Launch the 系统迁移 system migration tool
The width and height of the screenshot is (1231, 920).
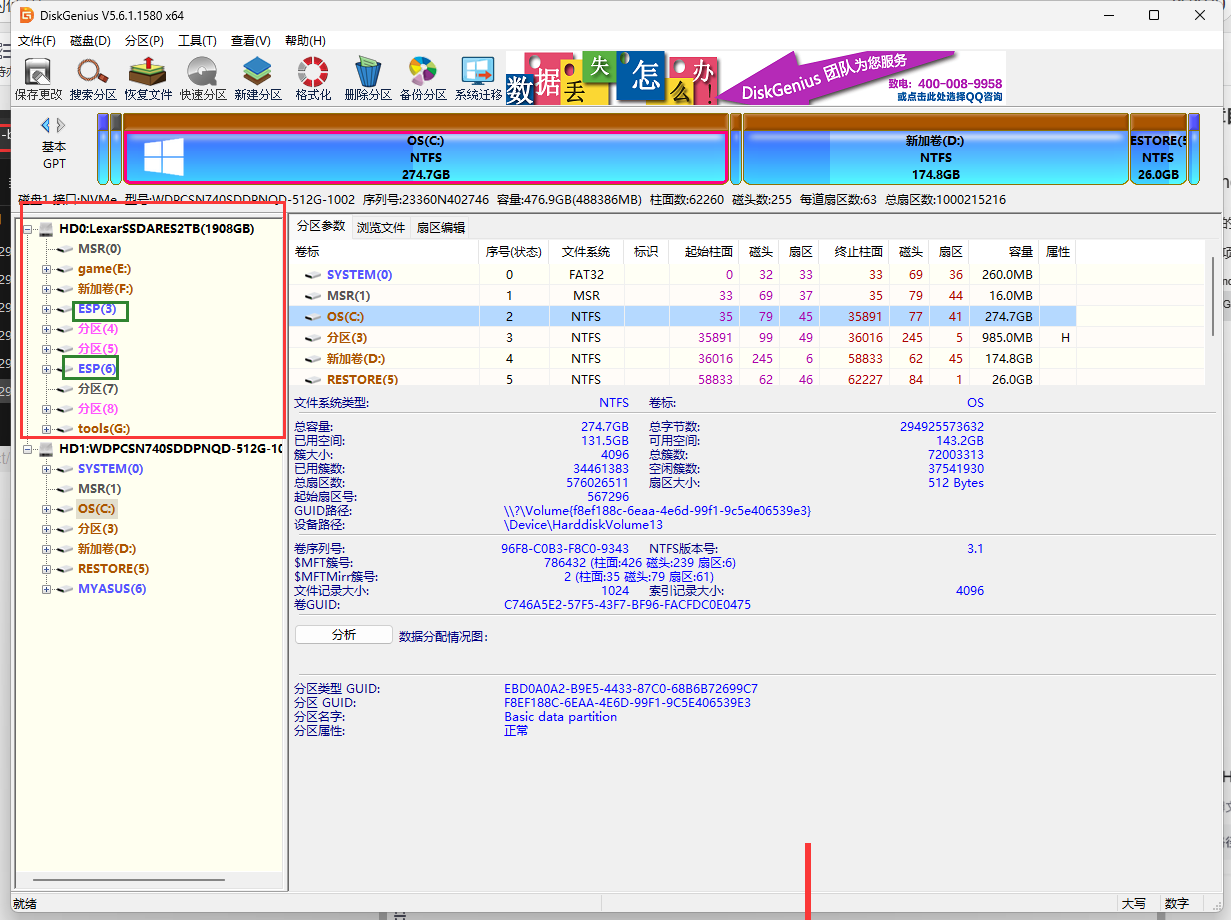pyautogui.click(x=478, y=79)
